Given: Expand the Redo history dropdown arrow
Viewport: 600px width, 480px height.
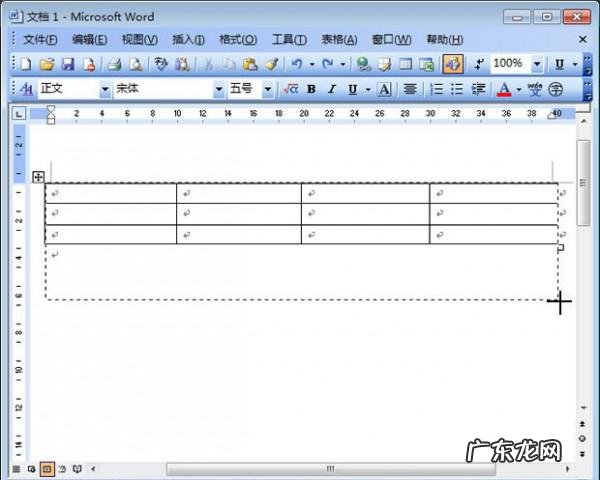Looking at the screenshot, I should coord(343,64).
